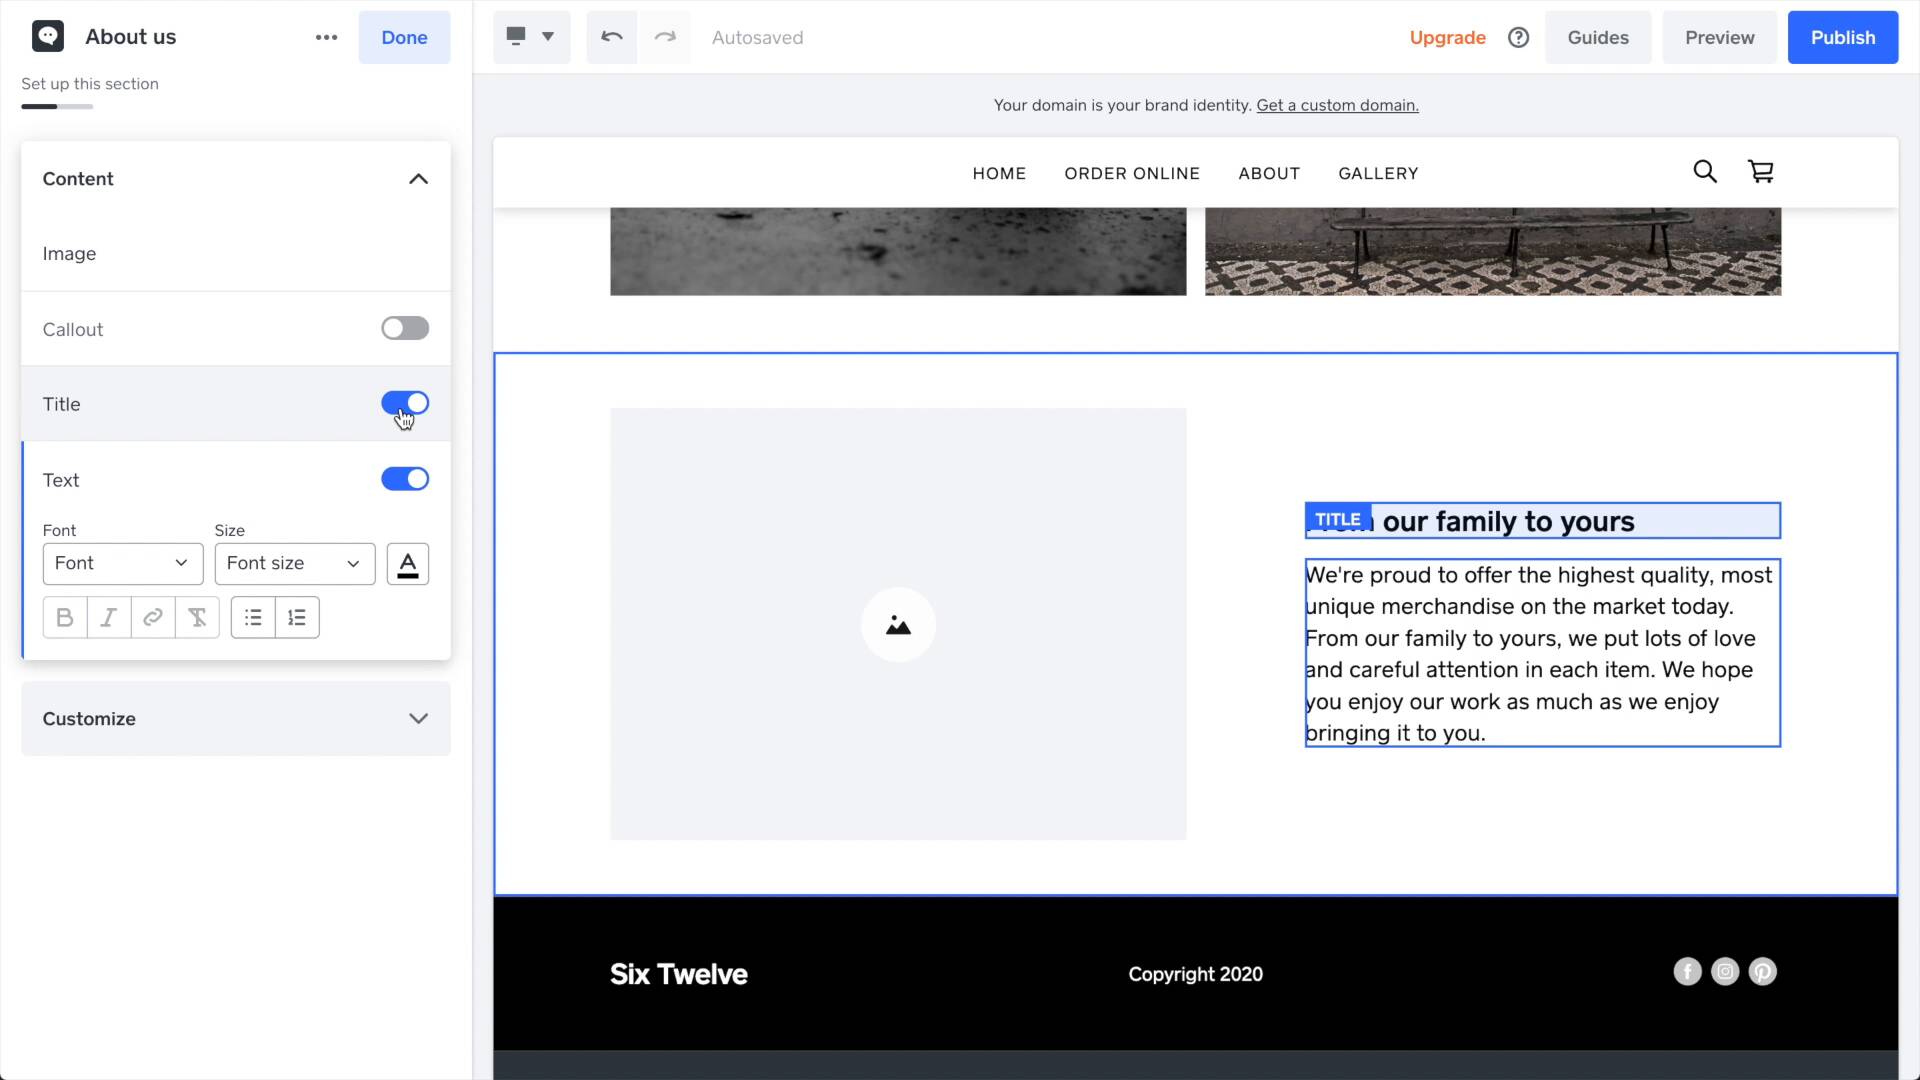Insert a bulleted list

253,618
